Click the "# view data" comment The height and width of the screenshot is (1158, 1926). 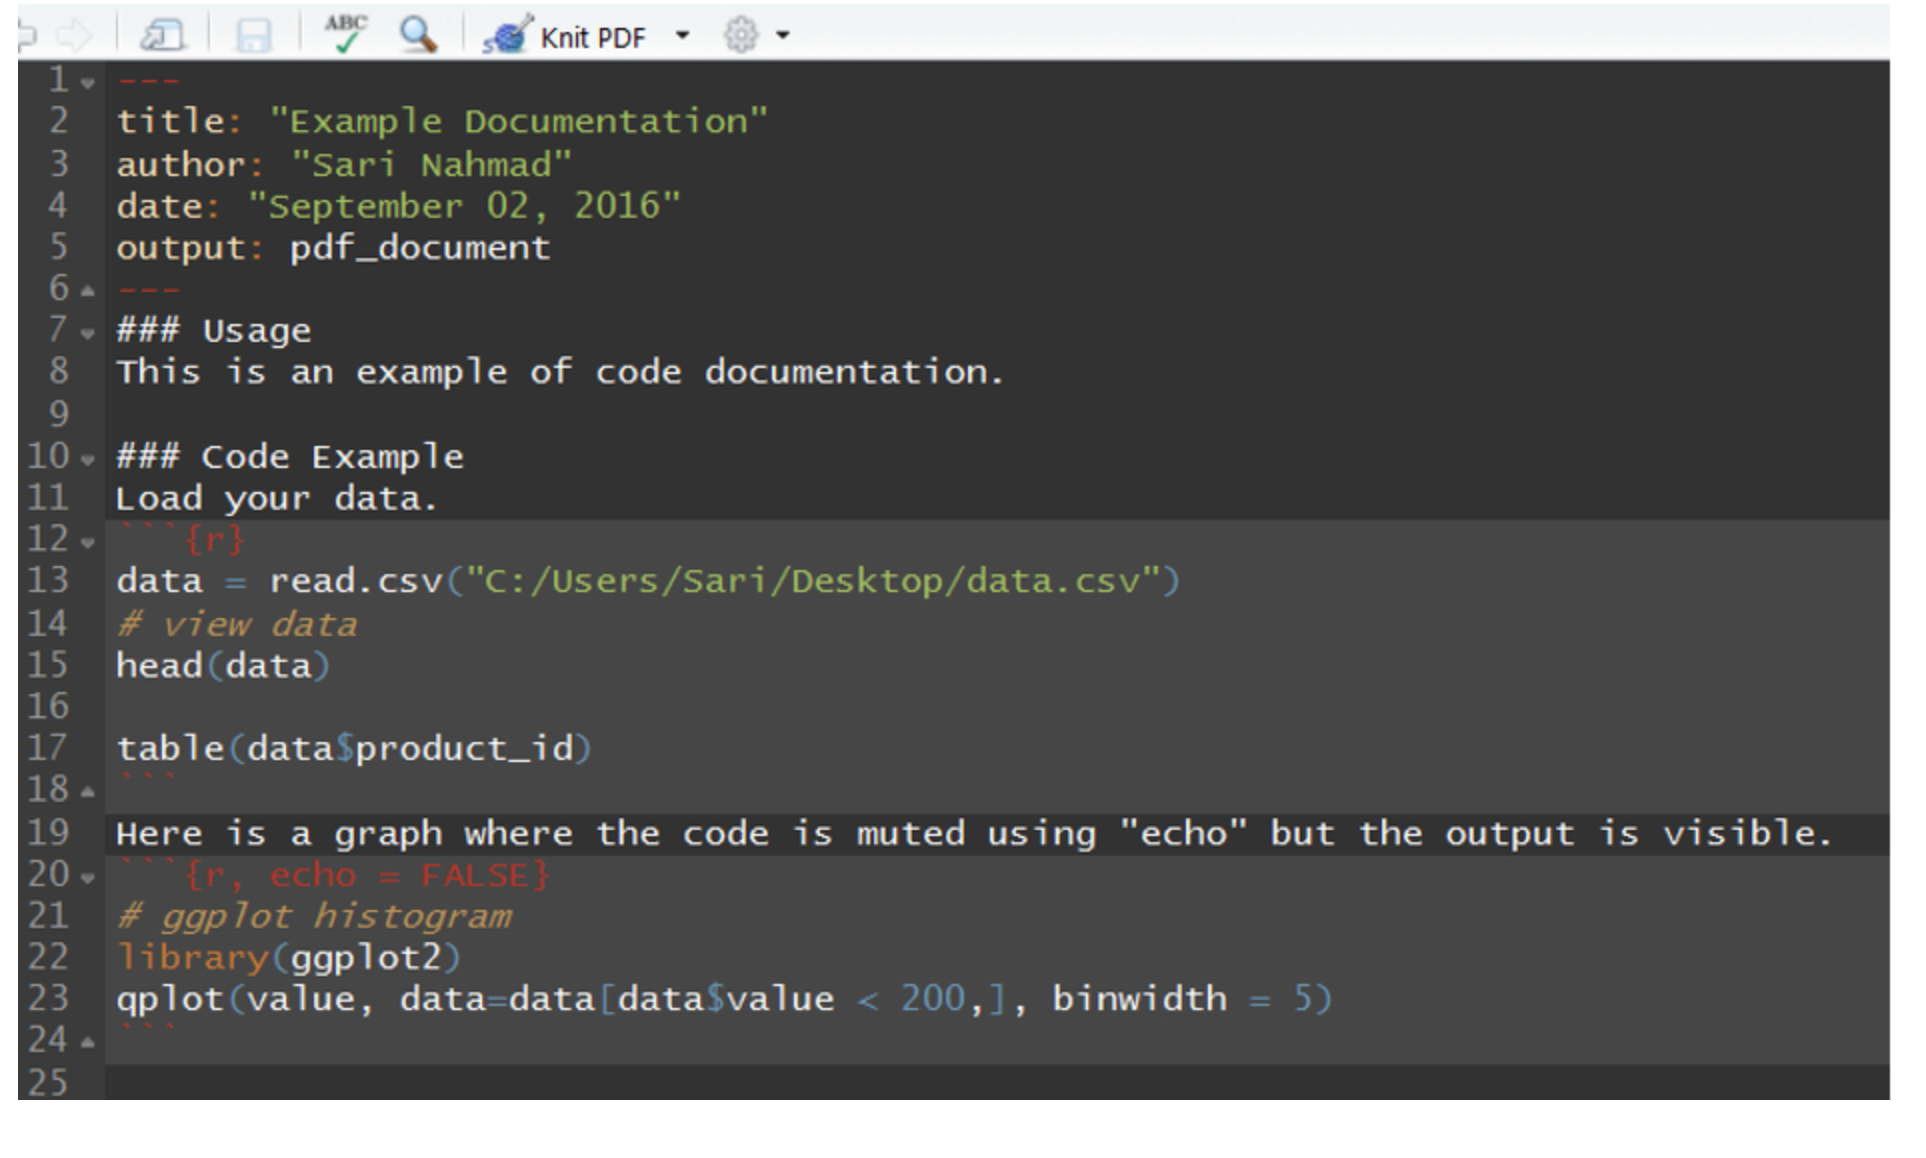(x=237, y=624)
